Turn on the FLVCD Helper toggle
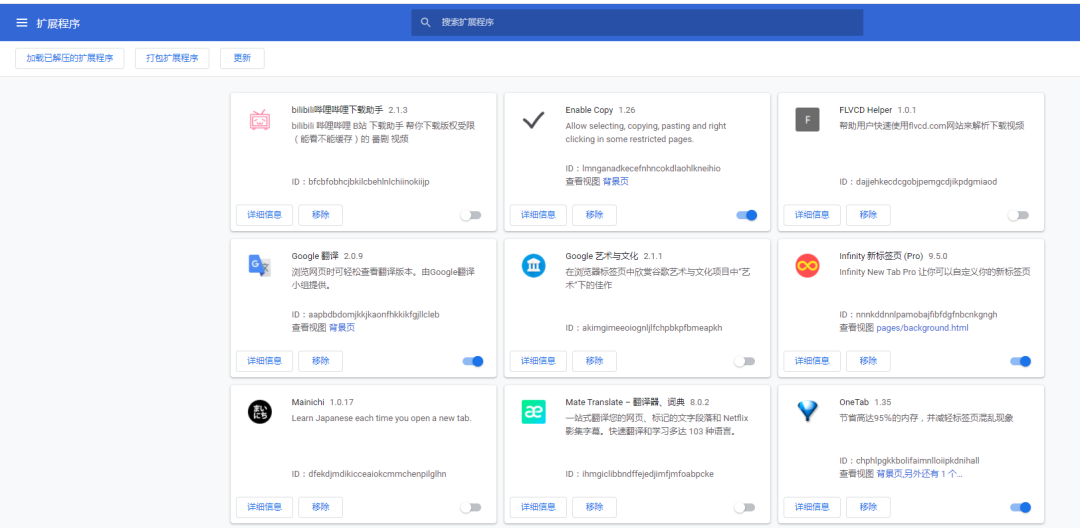 [1019, 215]
